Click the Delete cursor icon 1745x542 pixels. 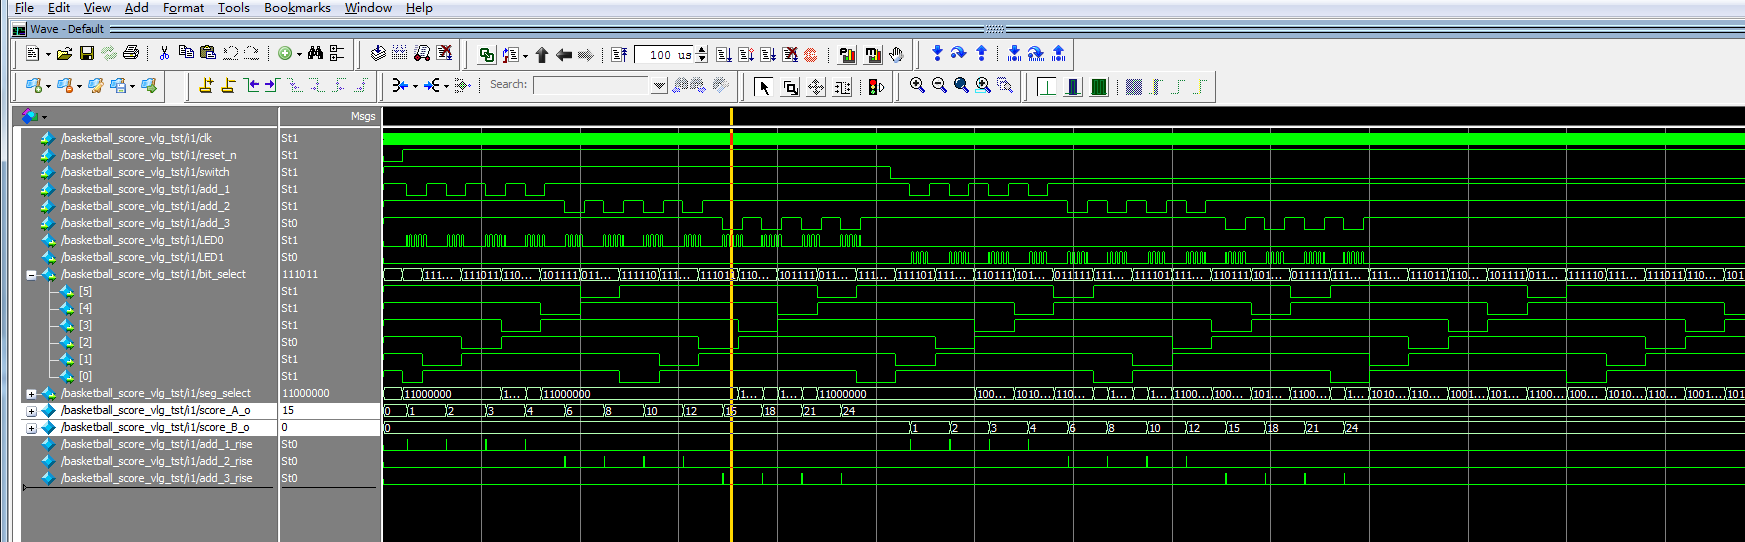[228, 86]
